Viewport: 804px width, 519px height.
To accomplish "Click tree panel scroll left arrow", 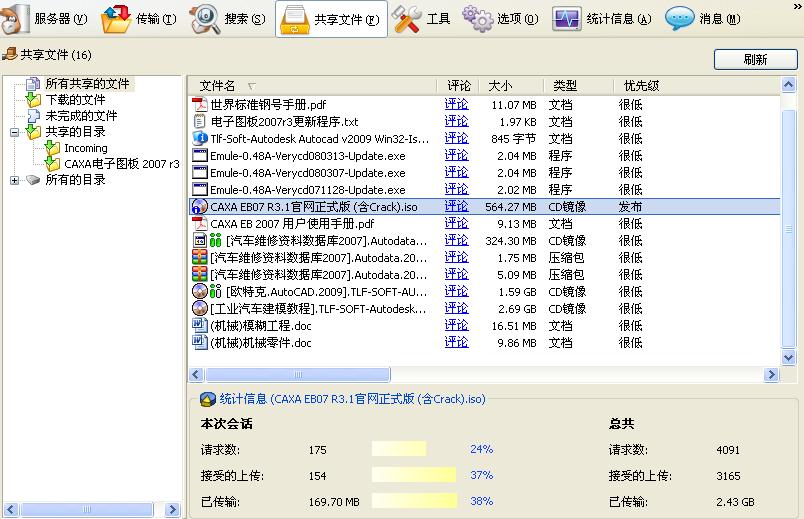I will (x=11, y=509).
